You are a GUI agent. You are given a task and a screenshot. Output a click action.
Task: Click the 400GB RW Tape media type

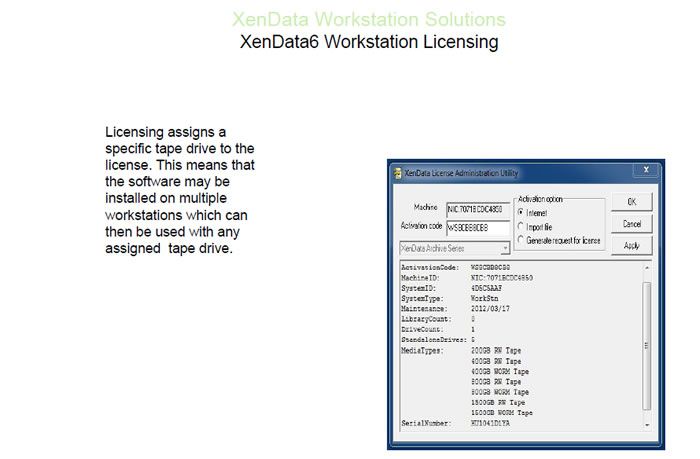tap(496, 361)
